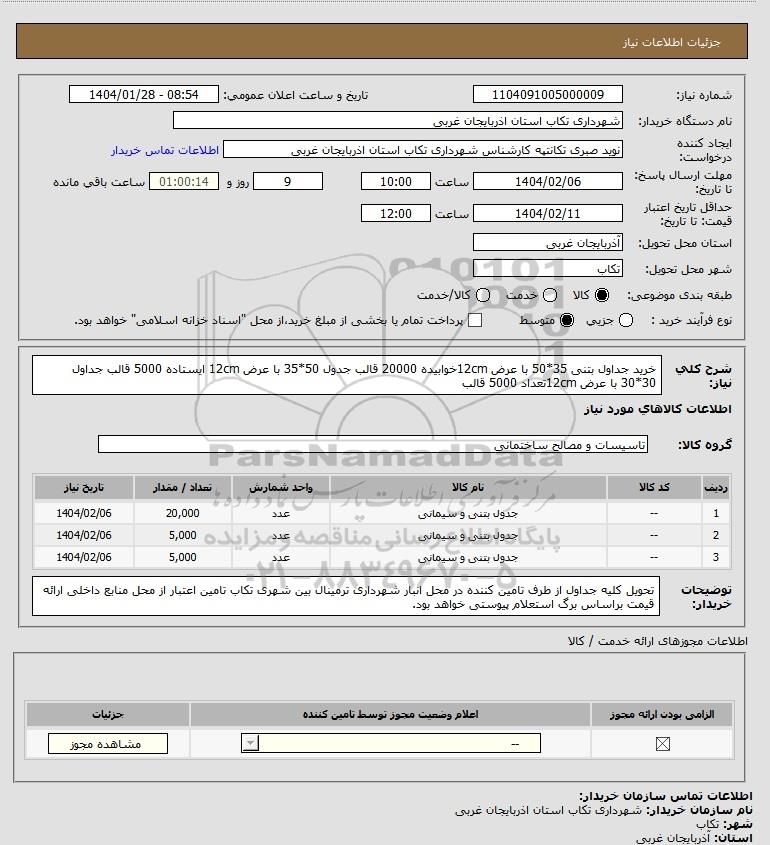Click the remaining time 01:00:14 field

pyautogui.click(x=184, y=182)
